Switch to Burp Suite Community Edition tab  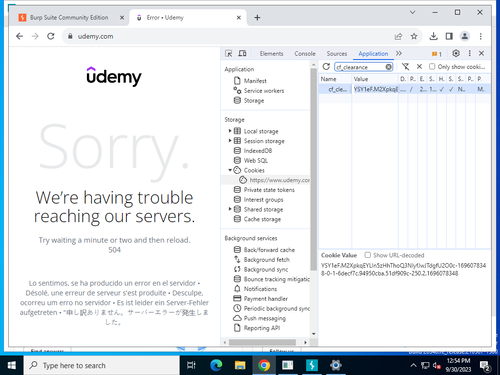[68, 18]
